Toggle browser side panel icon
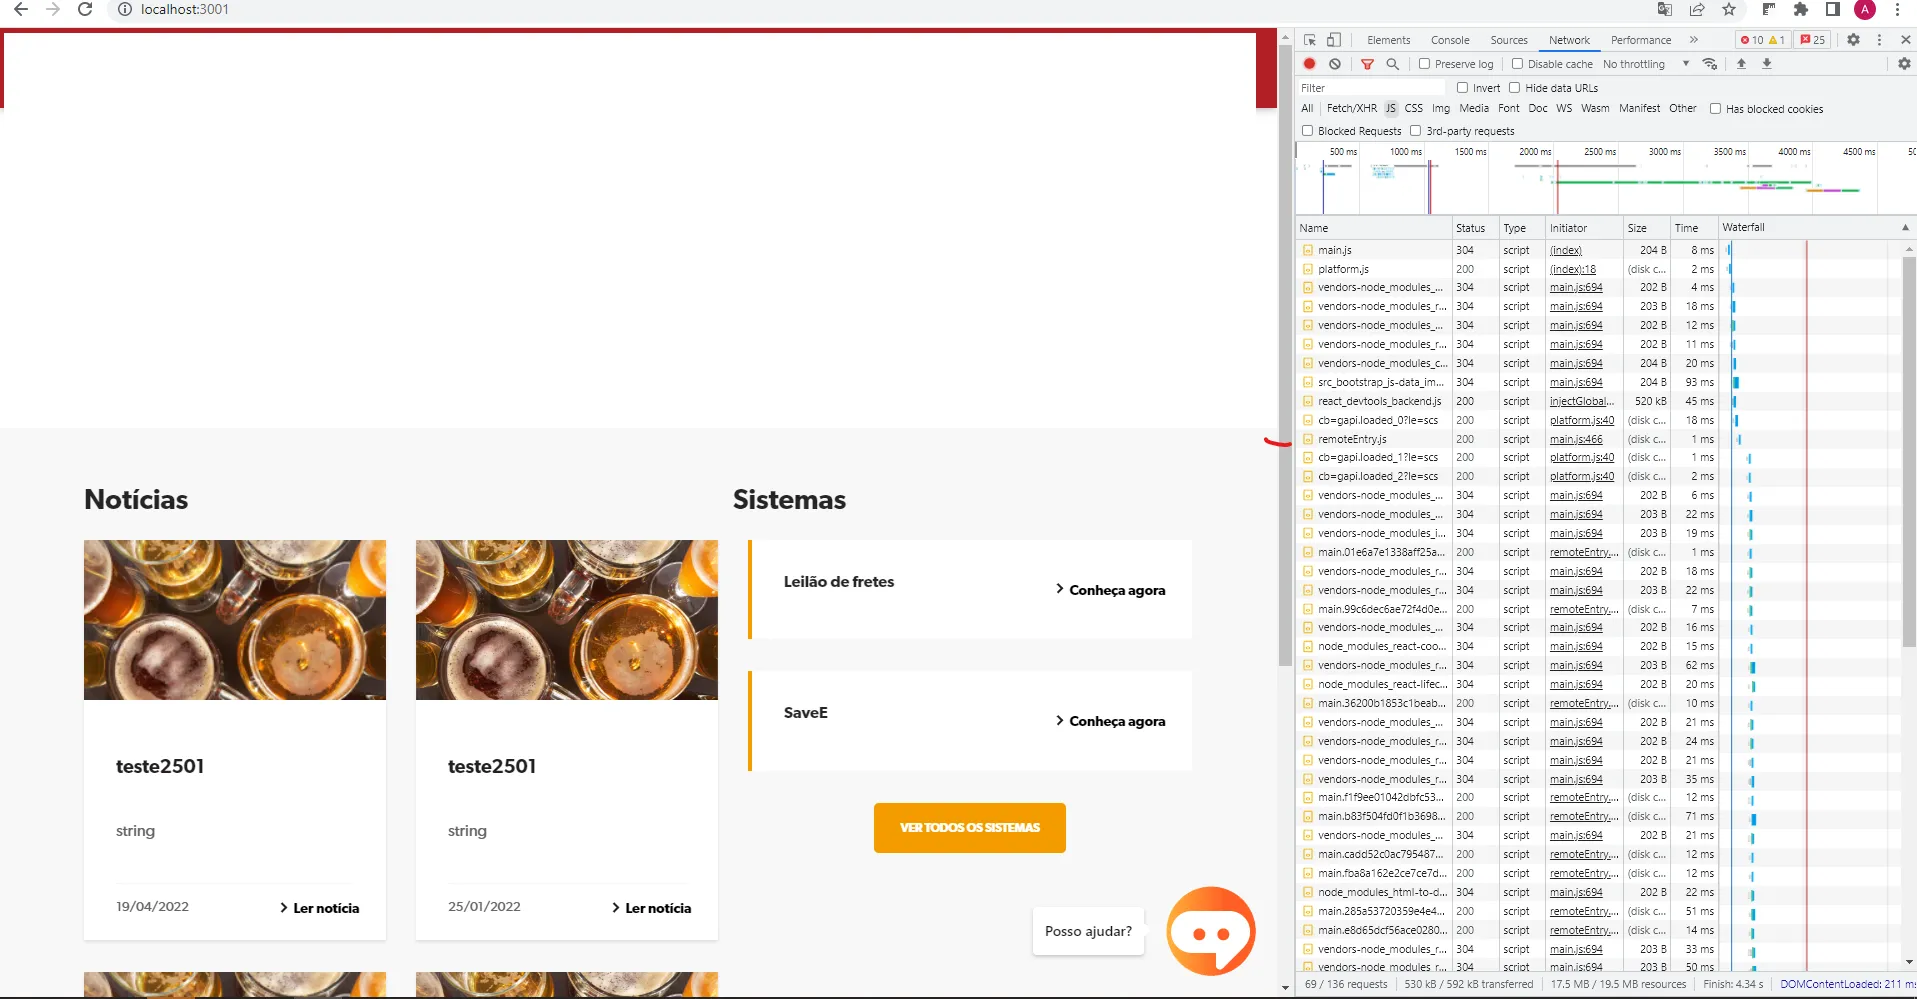This screenshot has width=1917, height=999. click(1833, 9)
